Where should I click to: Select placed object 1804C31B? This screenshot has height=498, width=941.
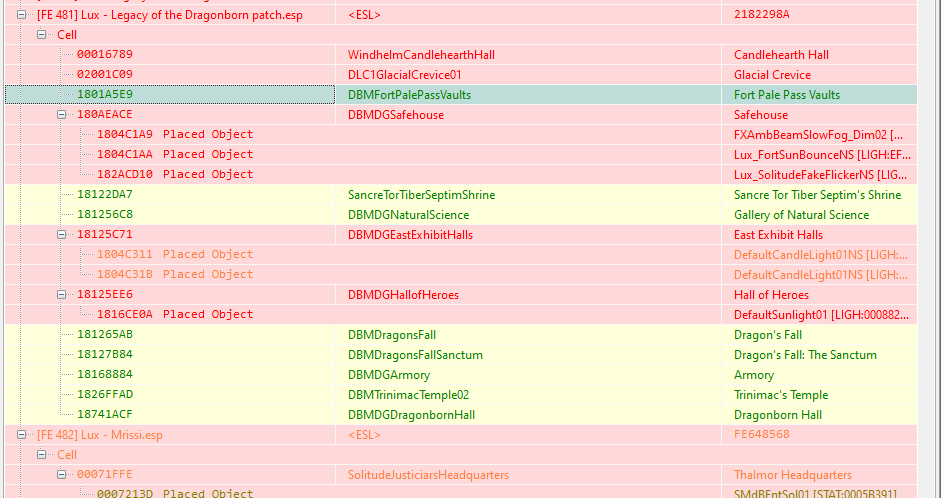[175, 274]
